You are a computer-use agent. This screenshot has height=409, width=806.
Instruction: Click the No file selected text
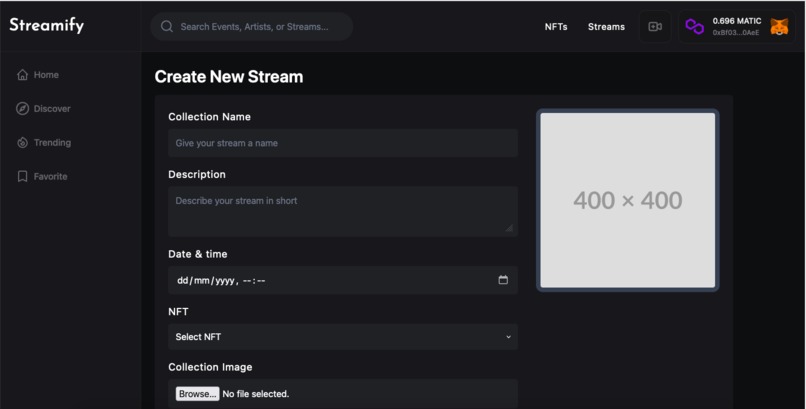pos(256,394)
